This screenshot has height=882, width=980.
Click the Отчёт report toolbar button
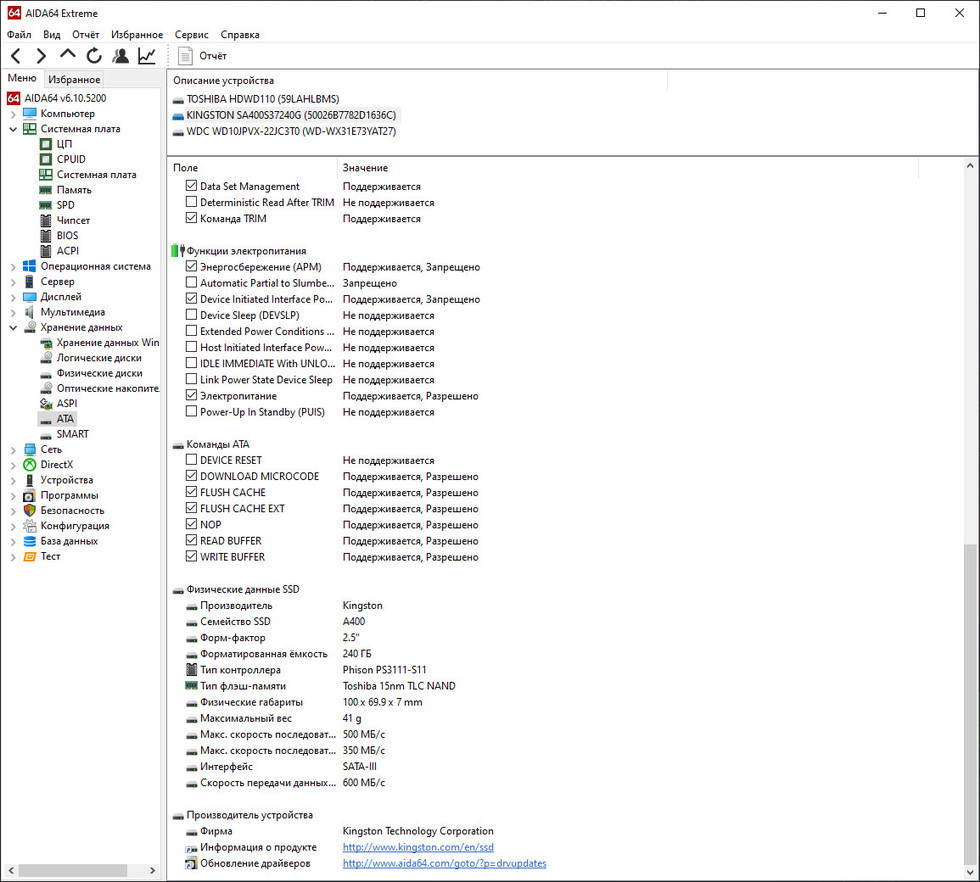[202, 56]
